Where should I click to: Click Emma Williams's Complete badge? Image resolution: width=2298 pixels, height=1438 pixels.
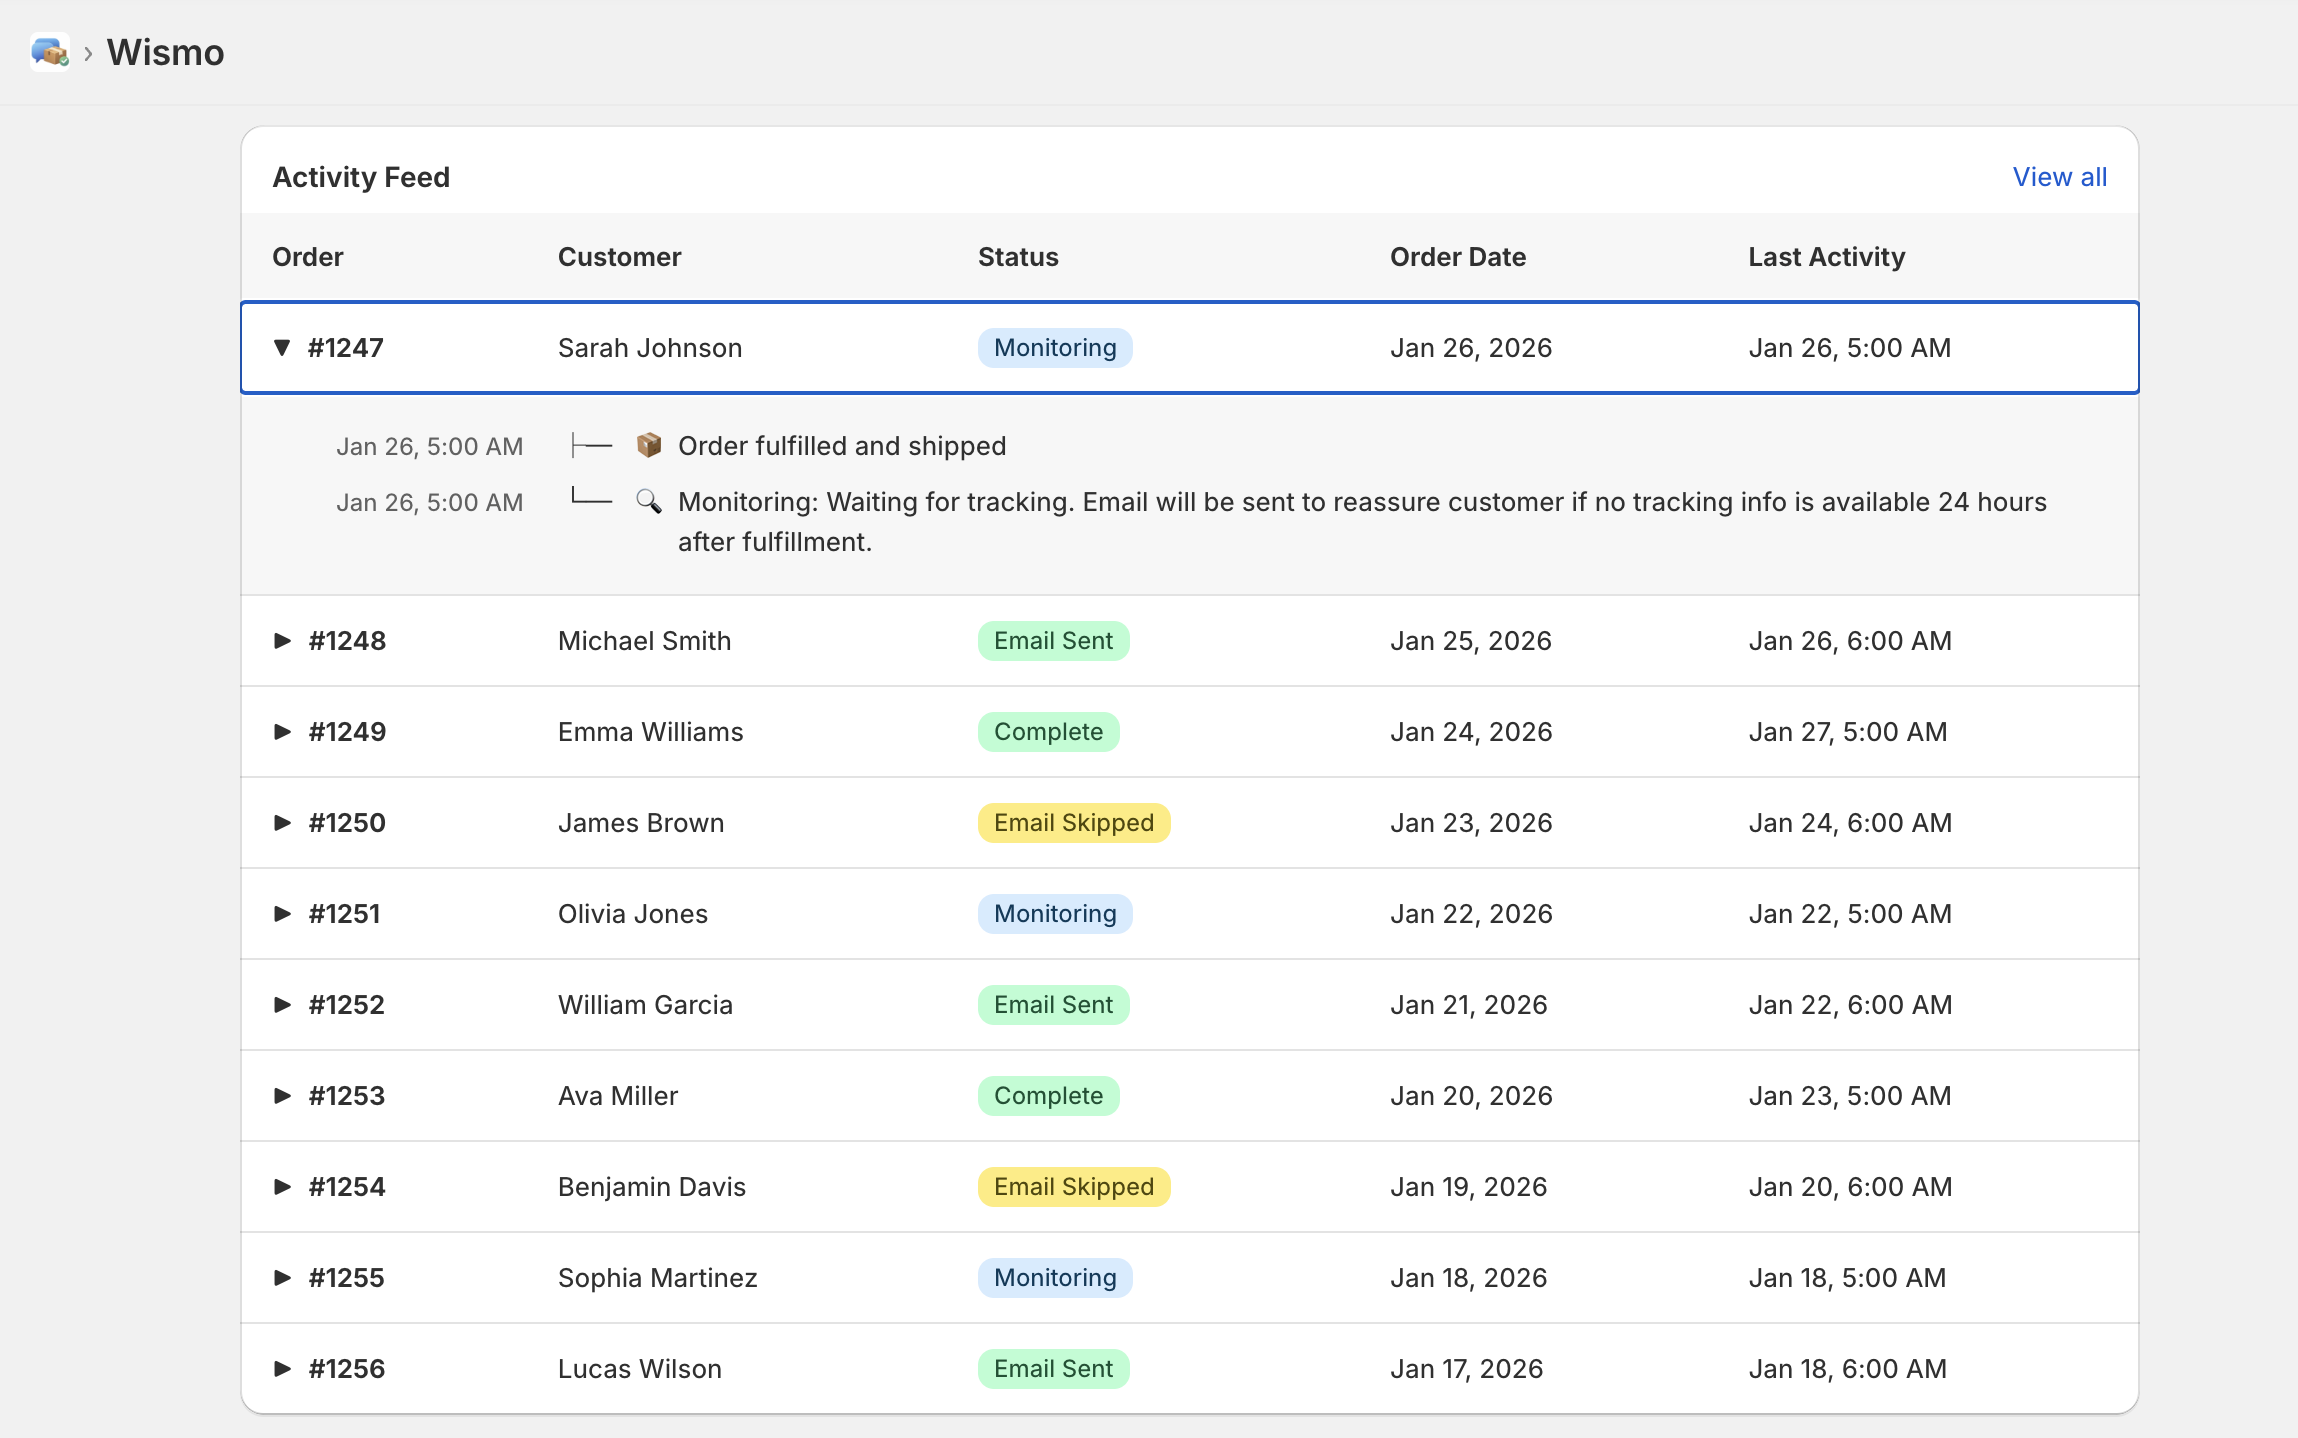pos(1048,732)
